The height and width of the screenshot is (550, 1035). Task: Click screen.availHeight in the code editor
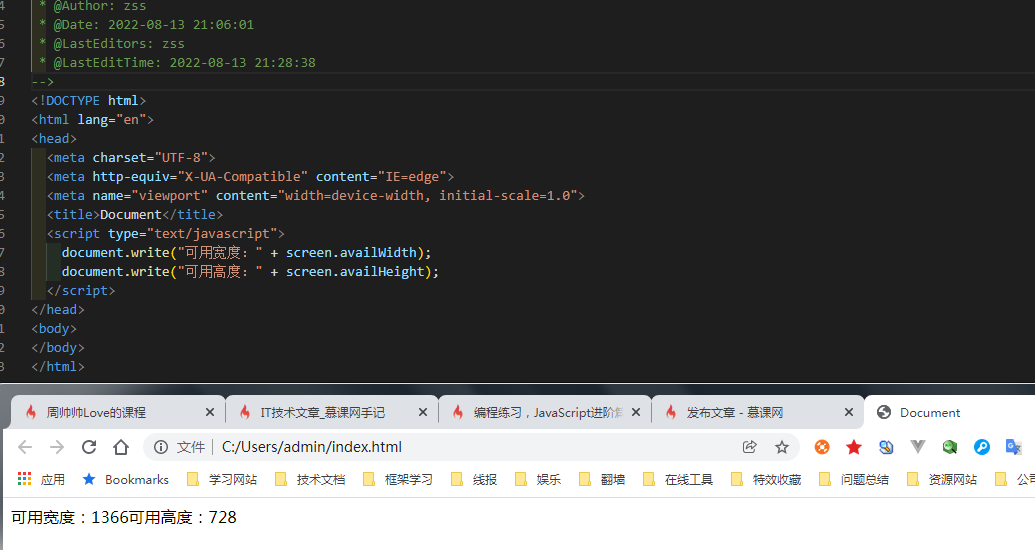(x=355, y=271)
